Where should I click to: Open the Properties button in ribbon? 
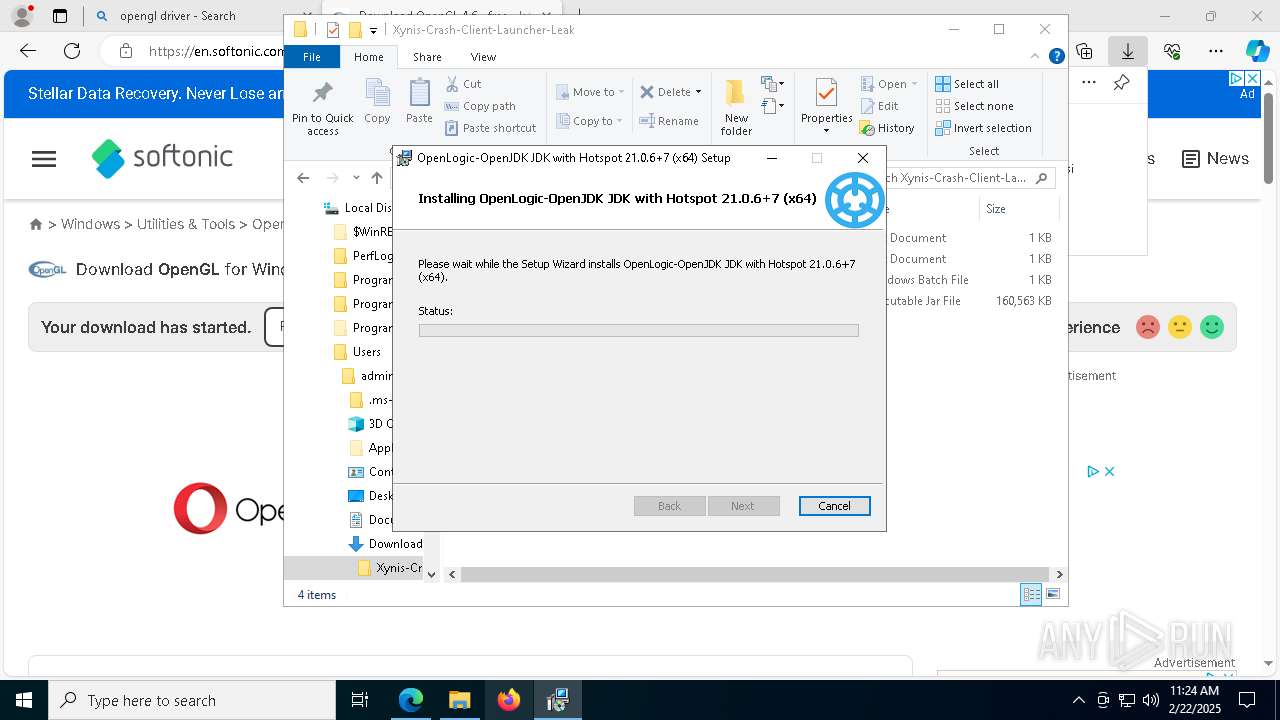(826, 107)
